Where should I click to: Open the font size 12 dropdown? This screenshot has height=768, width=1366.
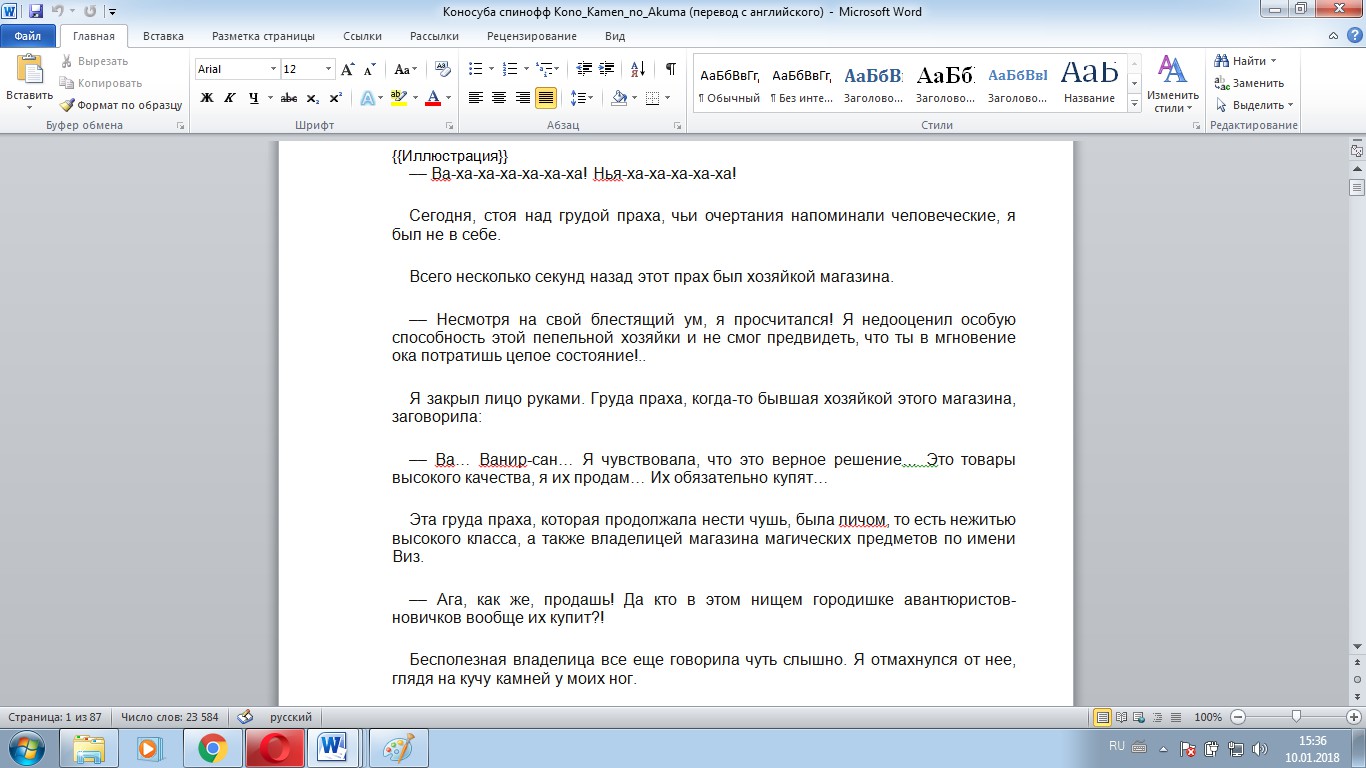pos(329,69)
